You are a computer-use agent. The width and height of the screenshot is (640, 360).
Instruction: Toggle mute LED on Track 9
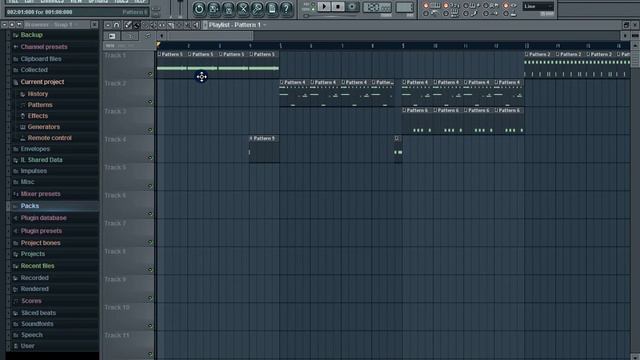tap(150, 298)
